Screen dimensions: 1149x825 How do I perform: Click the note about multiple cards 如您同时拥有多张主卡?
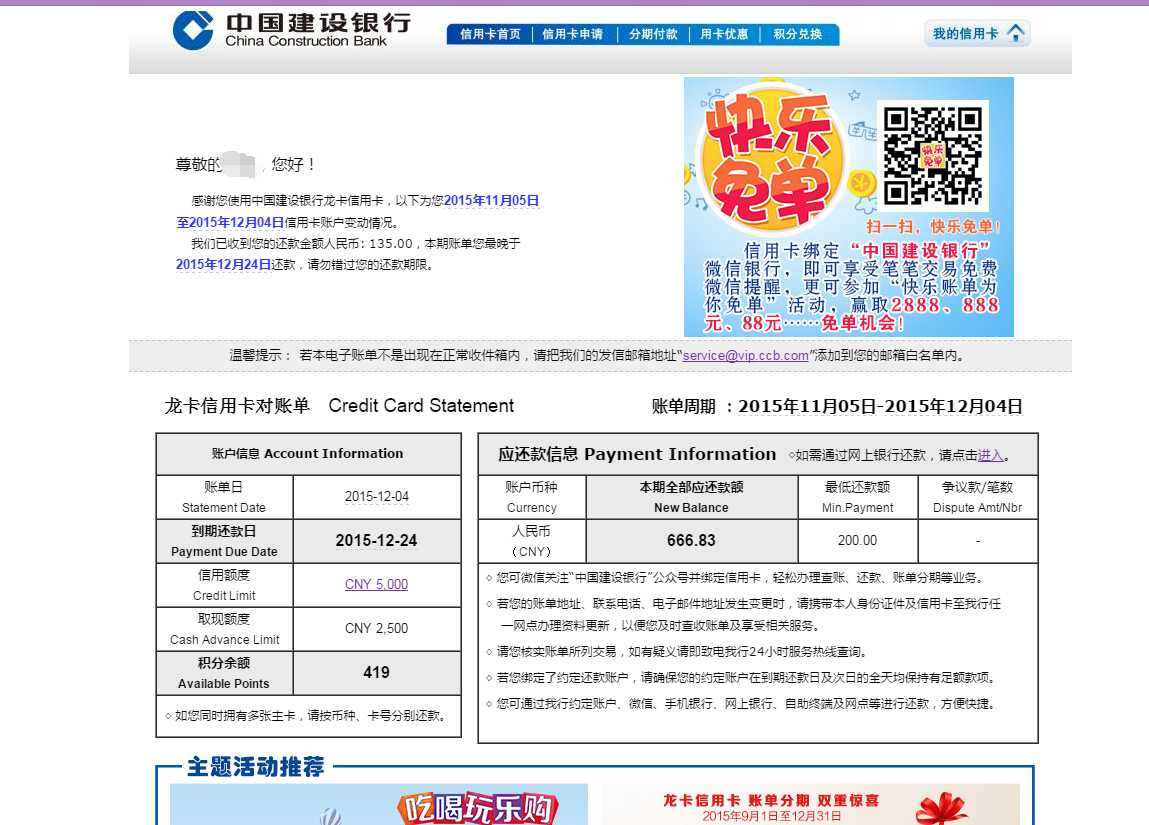[x=306, y=716]
